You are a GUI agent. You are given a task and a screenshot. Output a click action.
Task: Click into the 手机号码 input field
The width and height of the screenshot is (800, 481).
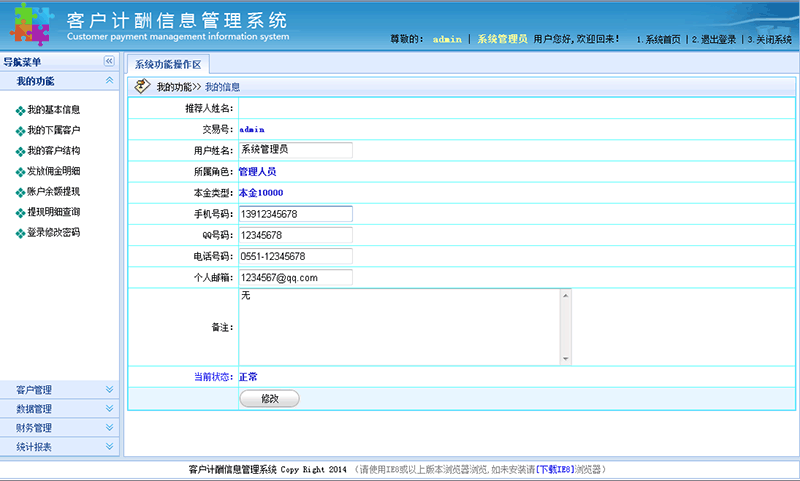click(x=295, y=214)
